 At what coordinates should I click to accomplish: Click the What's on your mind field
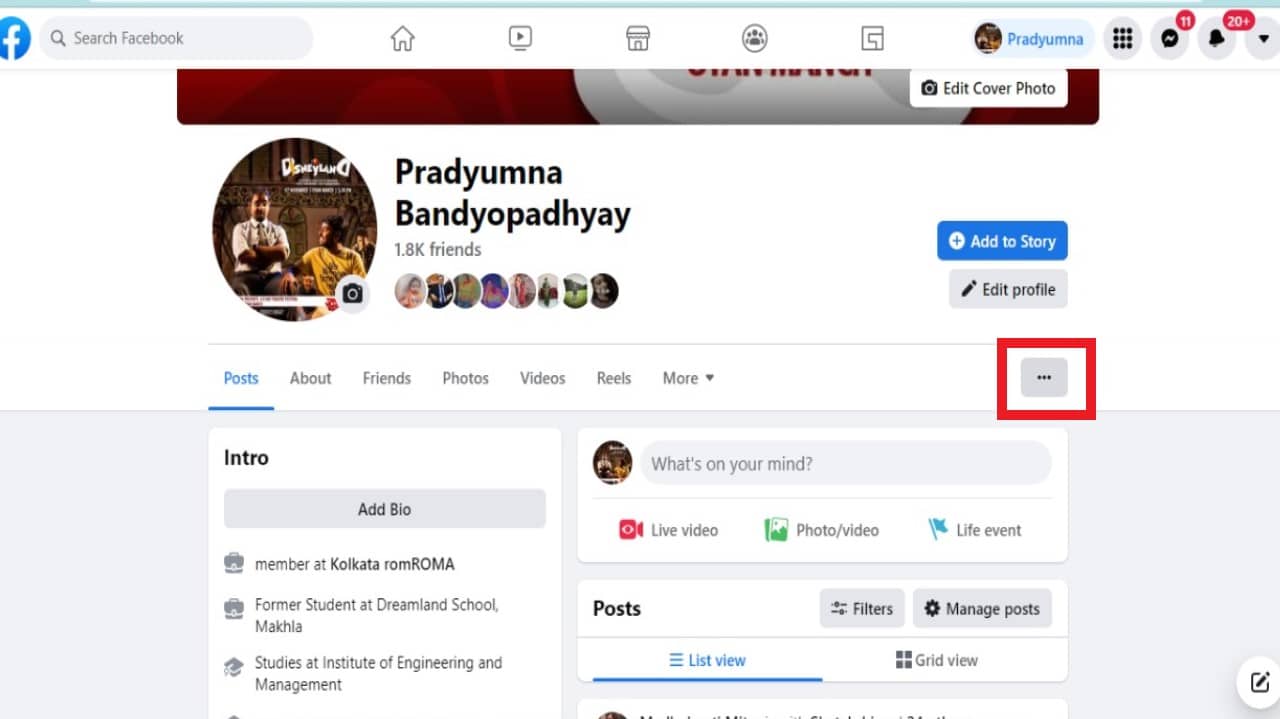[846, 464]
